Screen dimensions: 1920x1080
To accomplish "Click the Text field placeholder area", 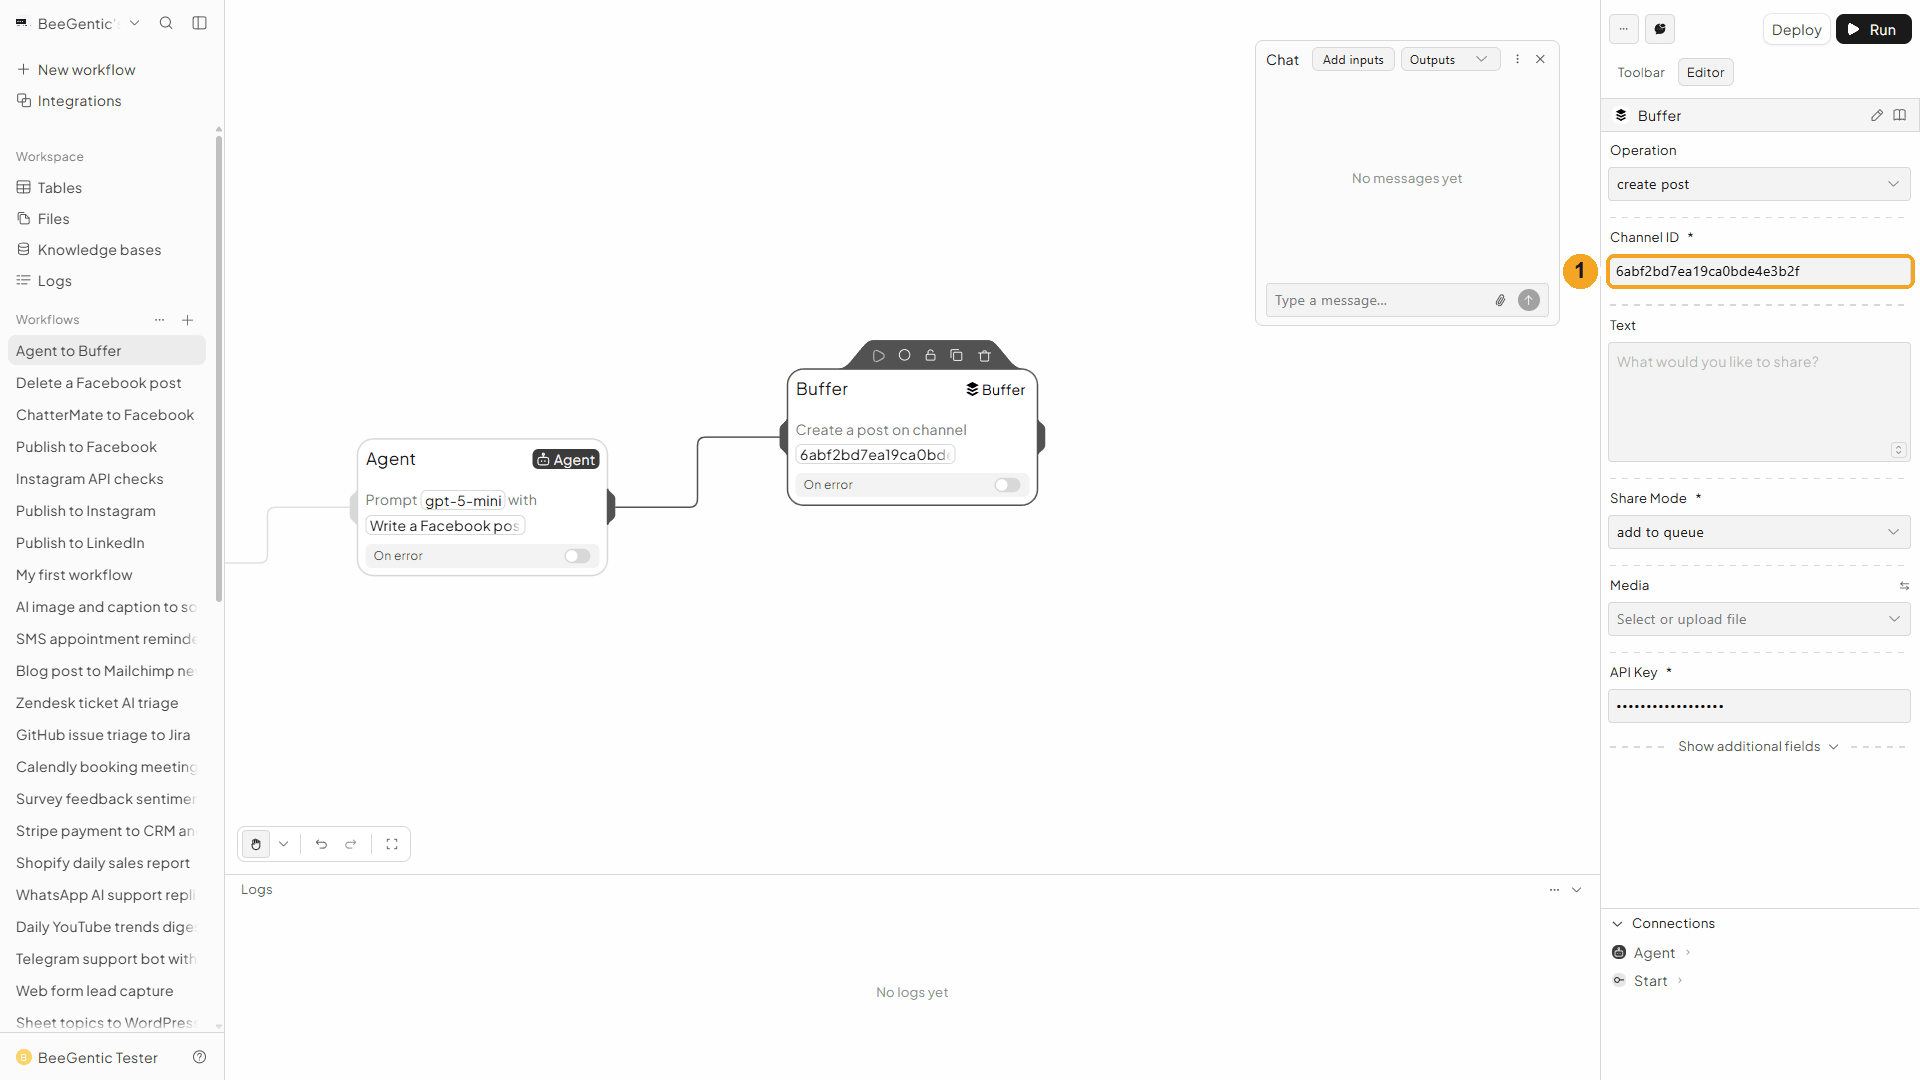I will point(1759,402).
